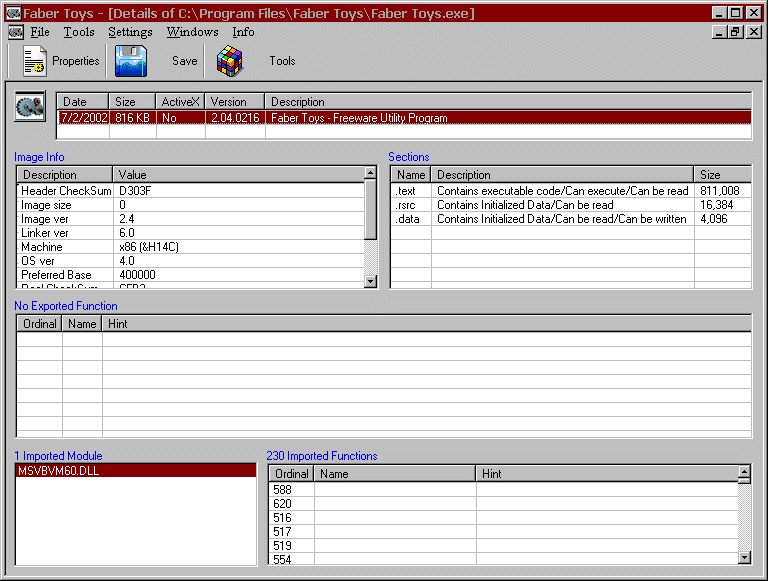Image resolution: width=768 pixels, height=581 pixels.
Task: Click Image Info scrollbar thumb
Action: [x=371, y=209]
